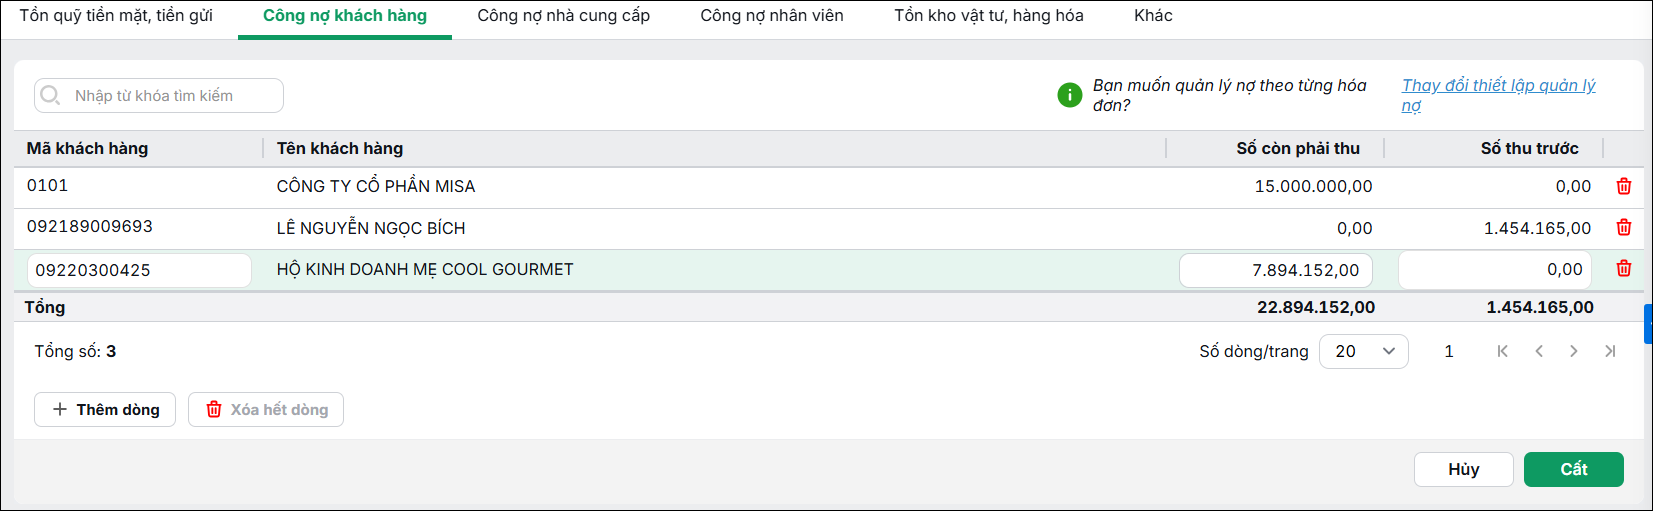Click the Xóa hết dòng button
The width and height of the screenshot is (1653, 511).
pos(266,409)
